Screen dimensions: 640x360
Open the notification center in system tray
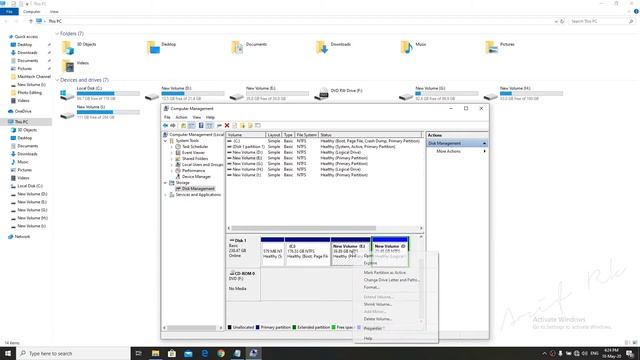pos(630,353)
